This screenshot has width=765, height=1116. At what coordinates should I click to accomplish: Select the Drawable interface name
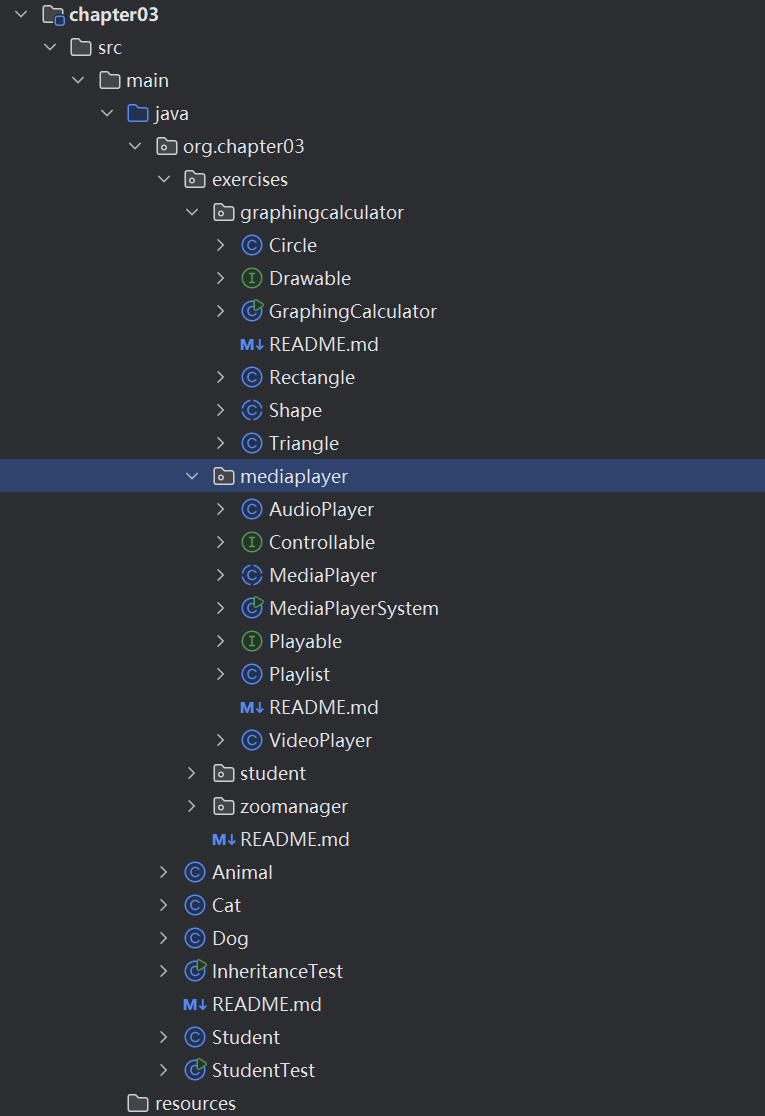[310, 278]
